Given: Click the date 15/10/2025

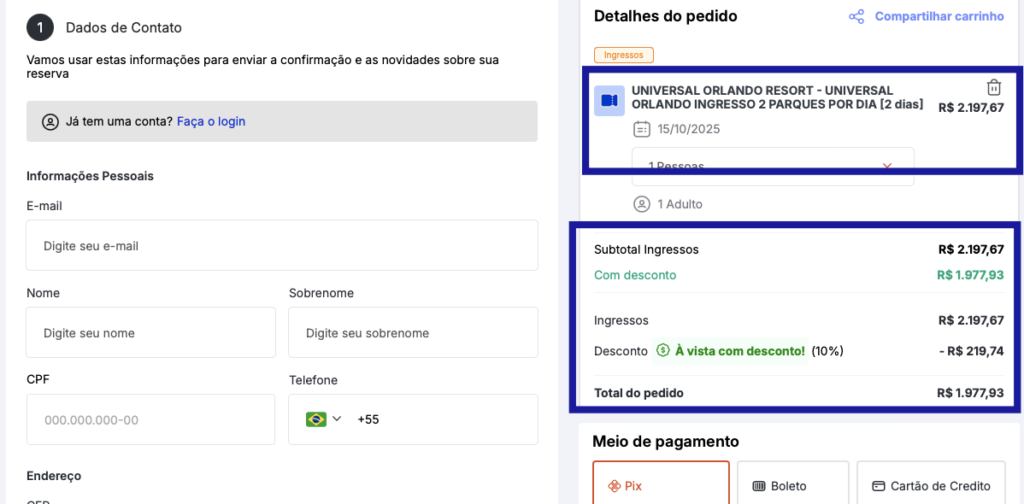Looking at the screenshot, I should [x=689, y=129].
